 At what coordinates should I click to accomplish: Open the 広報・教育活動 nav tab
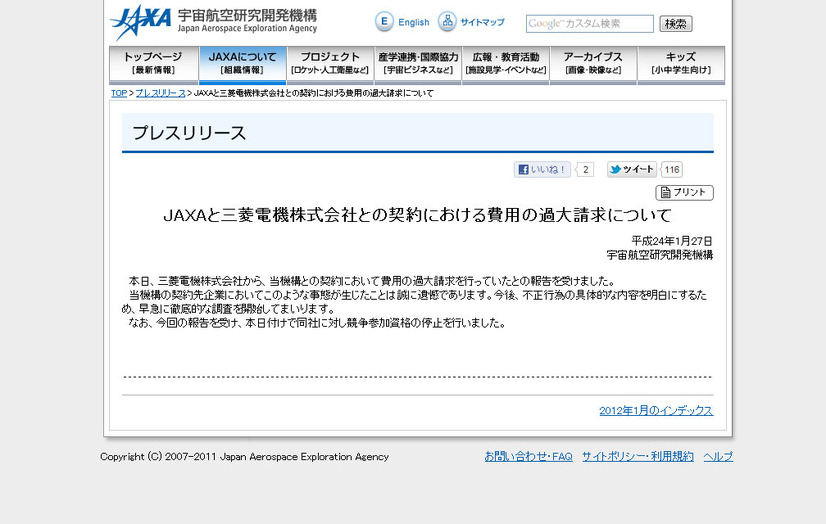click(x=506, y=65)
